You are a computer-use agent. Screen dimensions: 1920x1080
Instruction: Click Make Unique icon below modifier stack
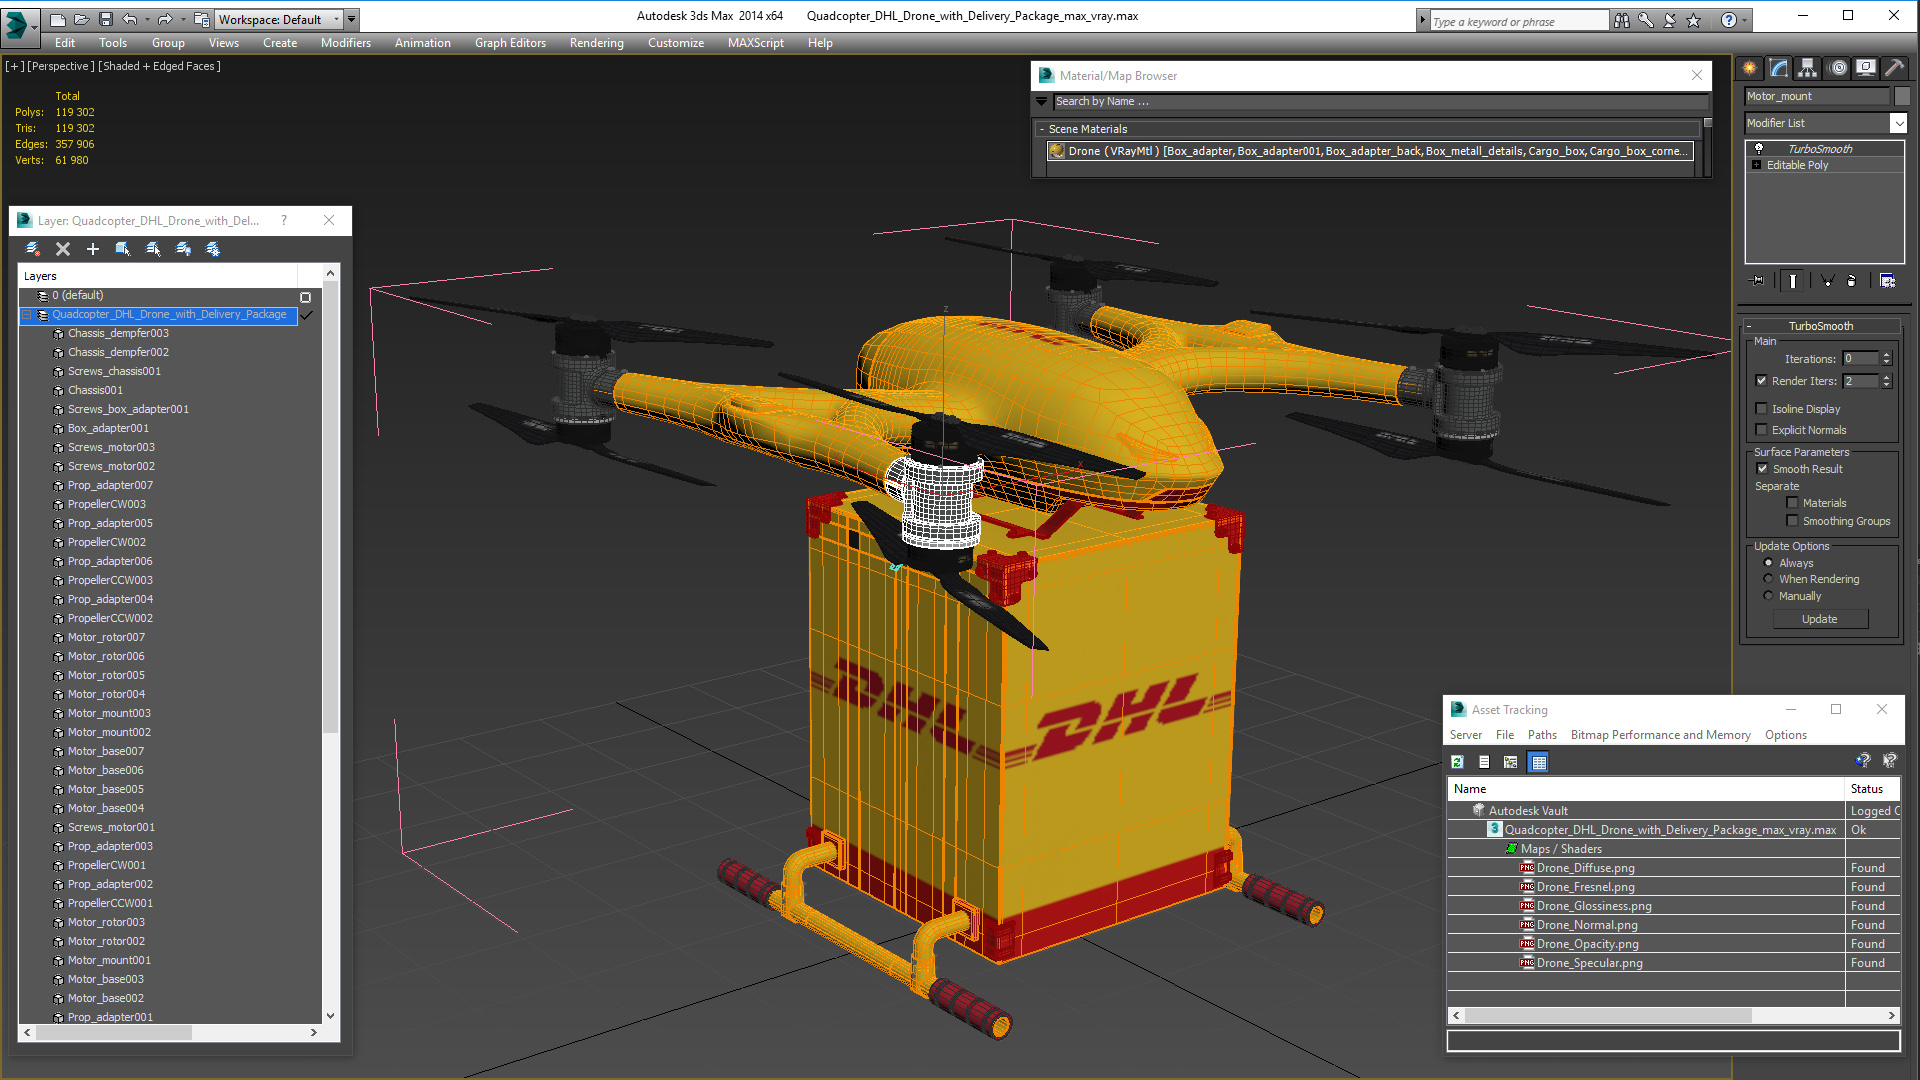[1827, 281]
